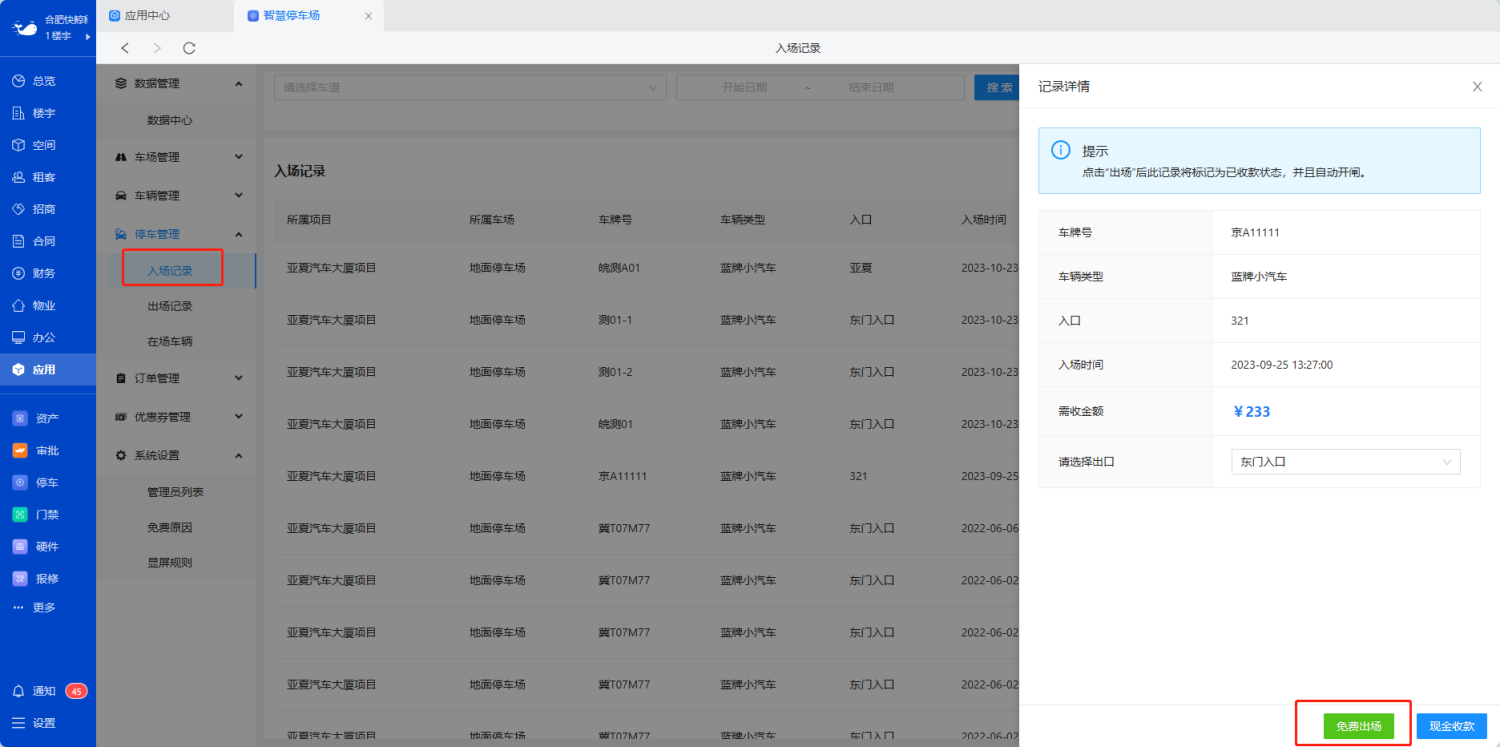The height and width of the screenshot is (747, 1500).
Task: Open 显屏规则 menu item
Action: [170, 562]
